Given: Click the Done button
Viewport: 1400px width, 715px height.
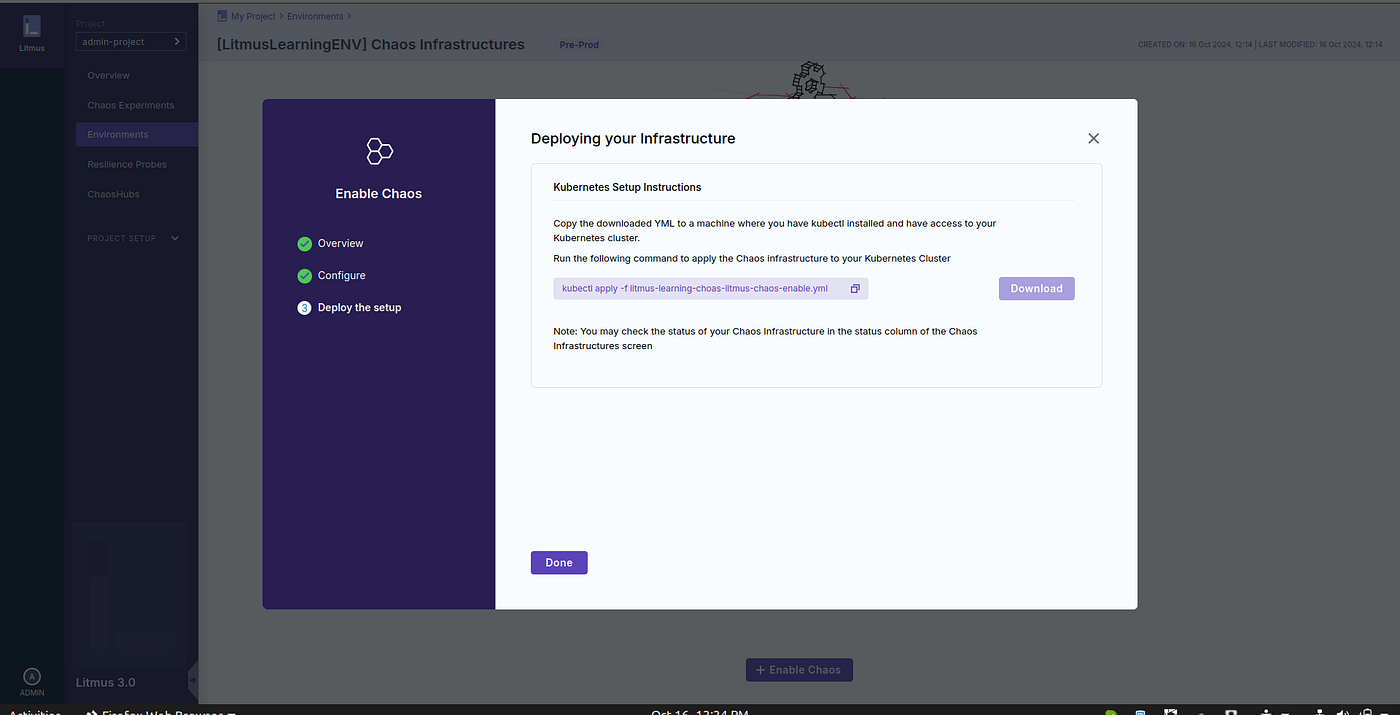Looking at the screenshot, I should click(559, 563).
